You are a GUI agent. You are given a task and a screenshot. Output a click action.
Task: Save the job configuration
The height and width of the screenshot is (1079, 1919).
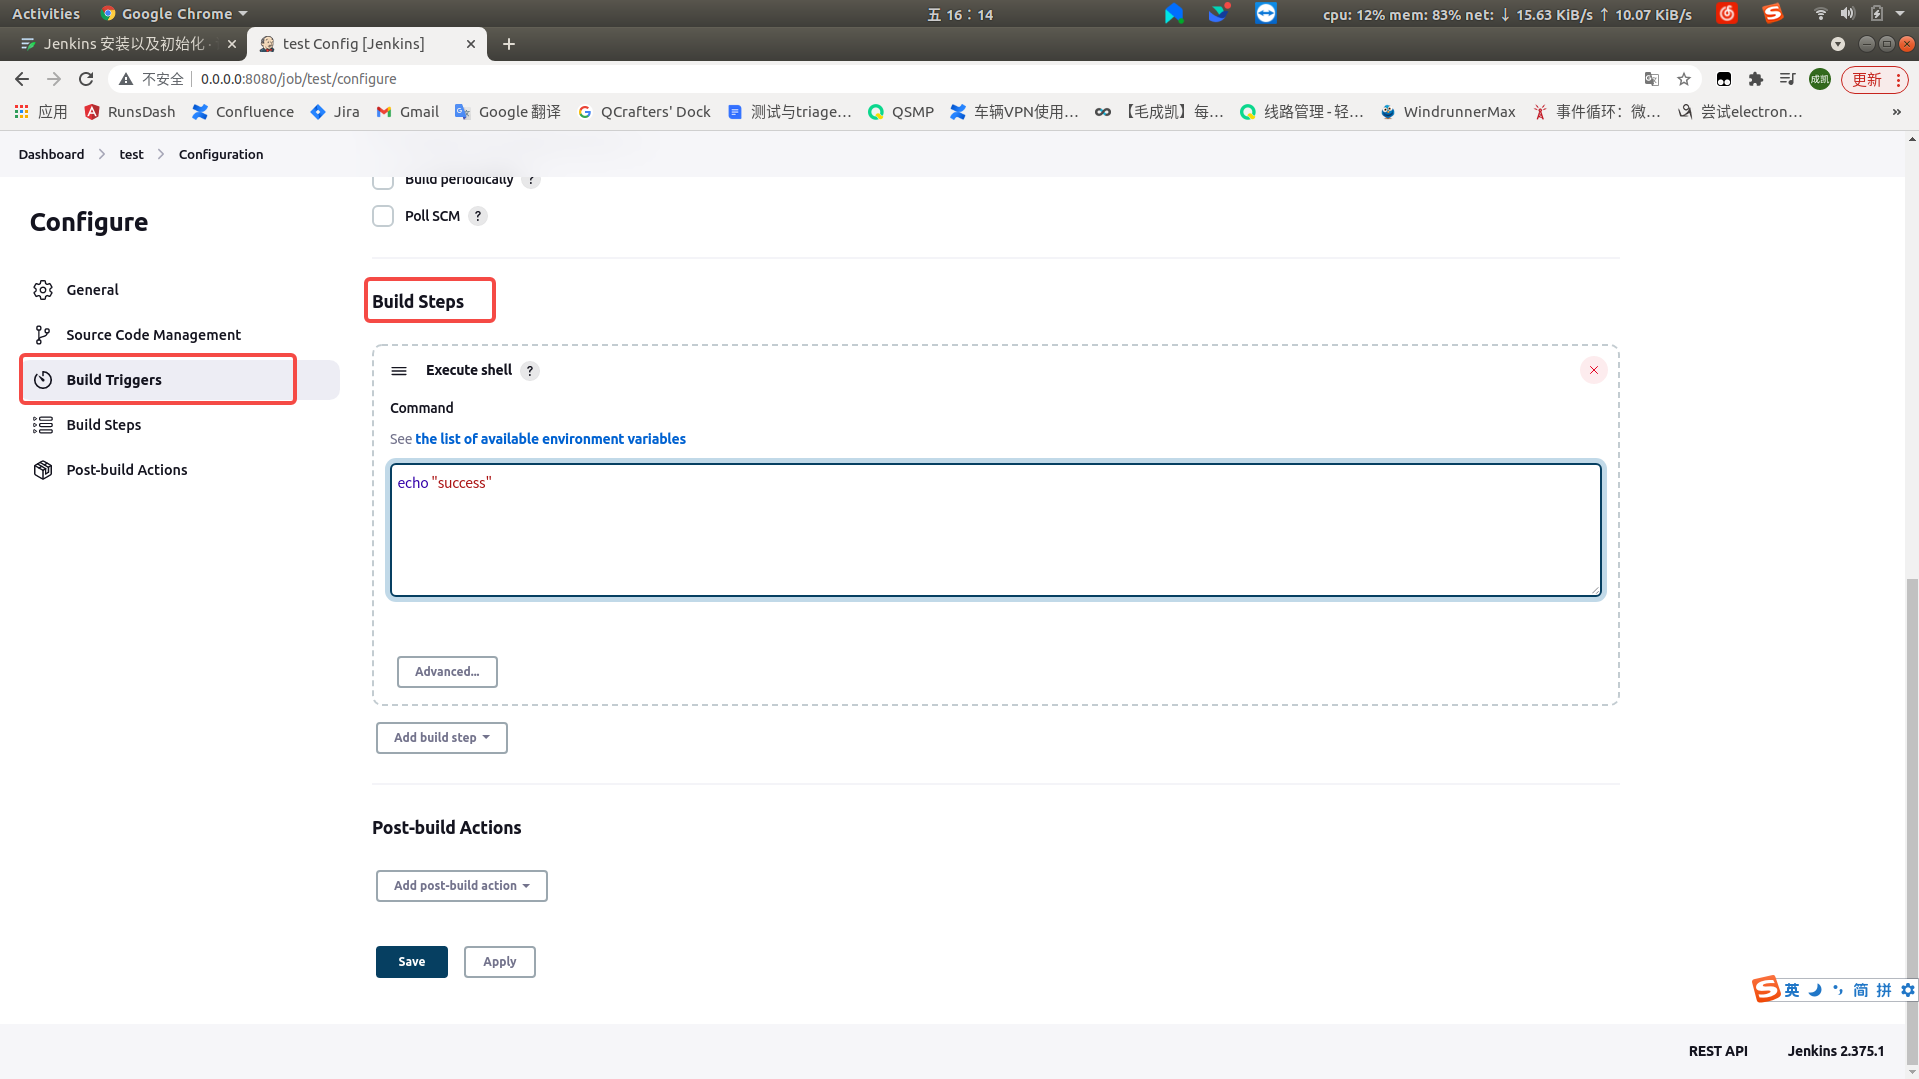(x=412, y=962)
